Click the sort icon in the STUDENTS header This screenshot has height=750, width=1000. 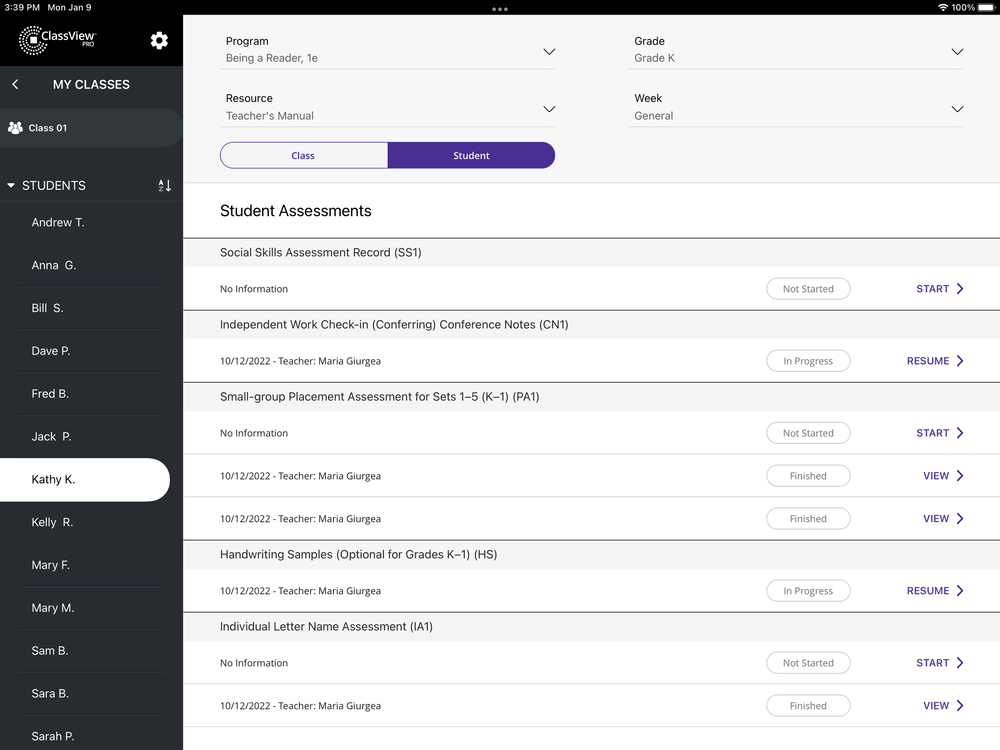pyautogui.click(x=164, y=185)
